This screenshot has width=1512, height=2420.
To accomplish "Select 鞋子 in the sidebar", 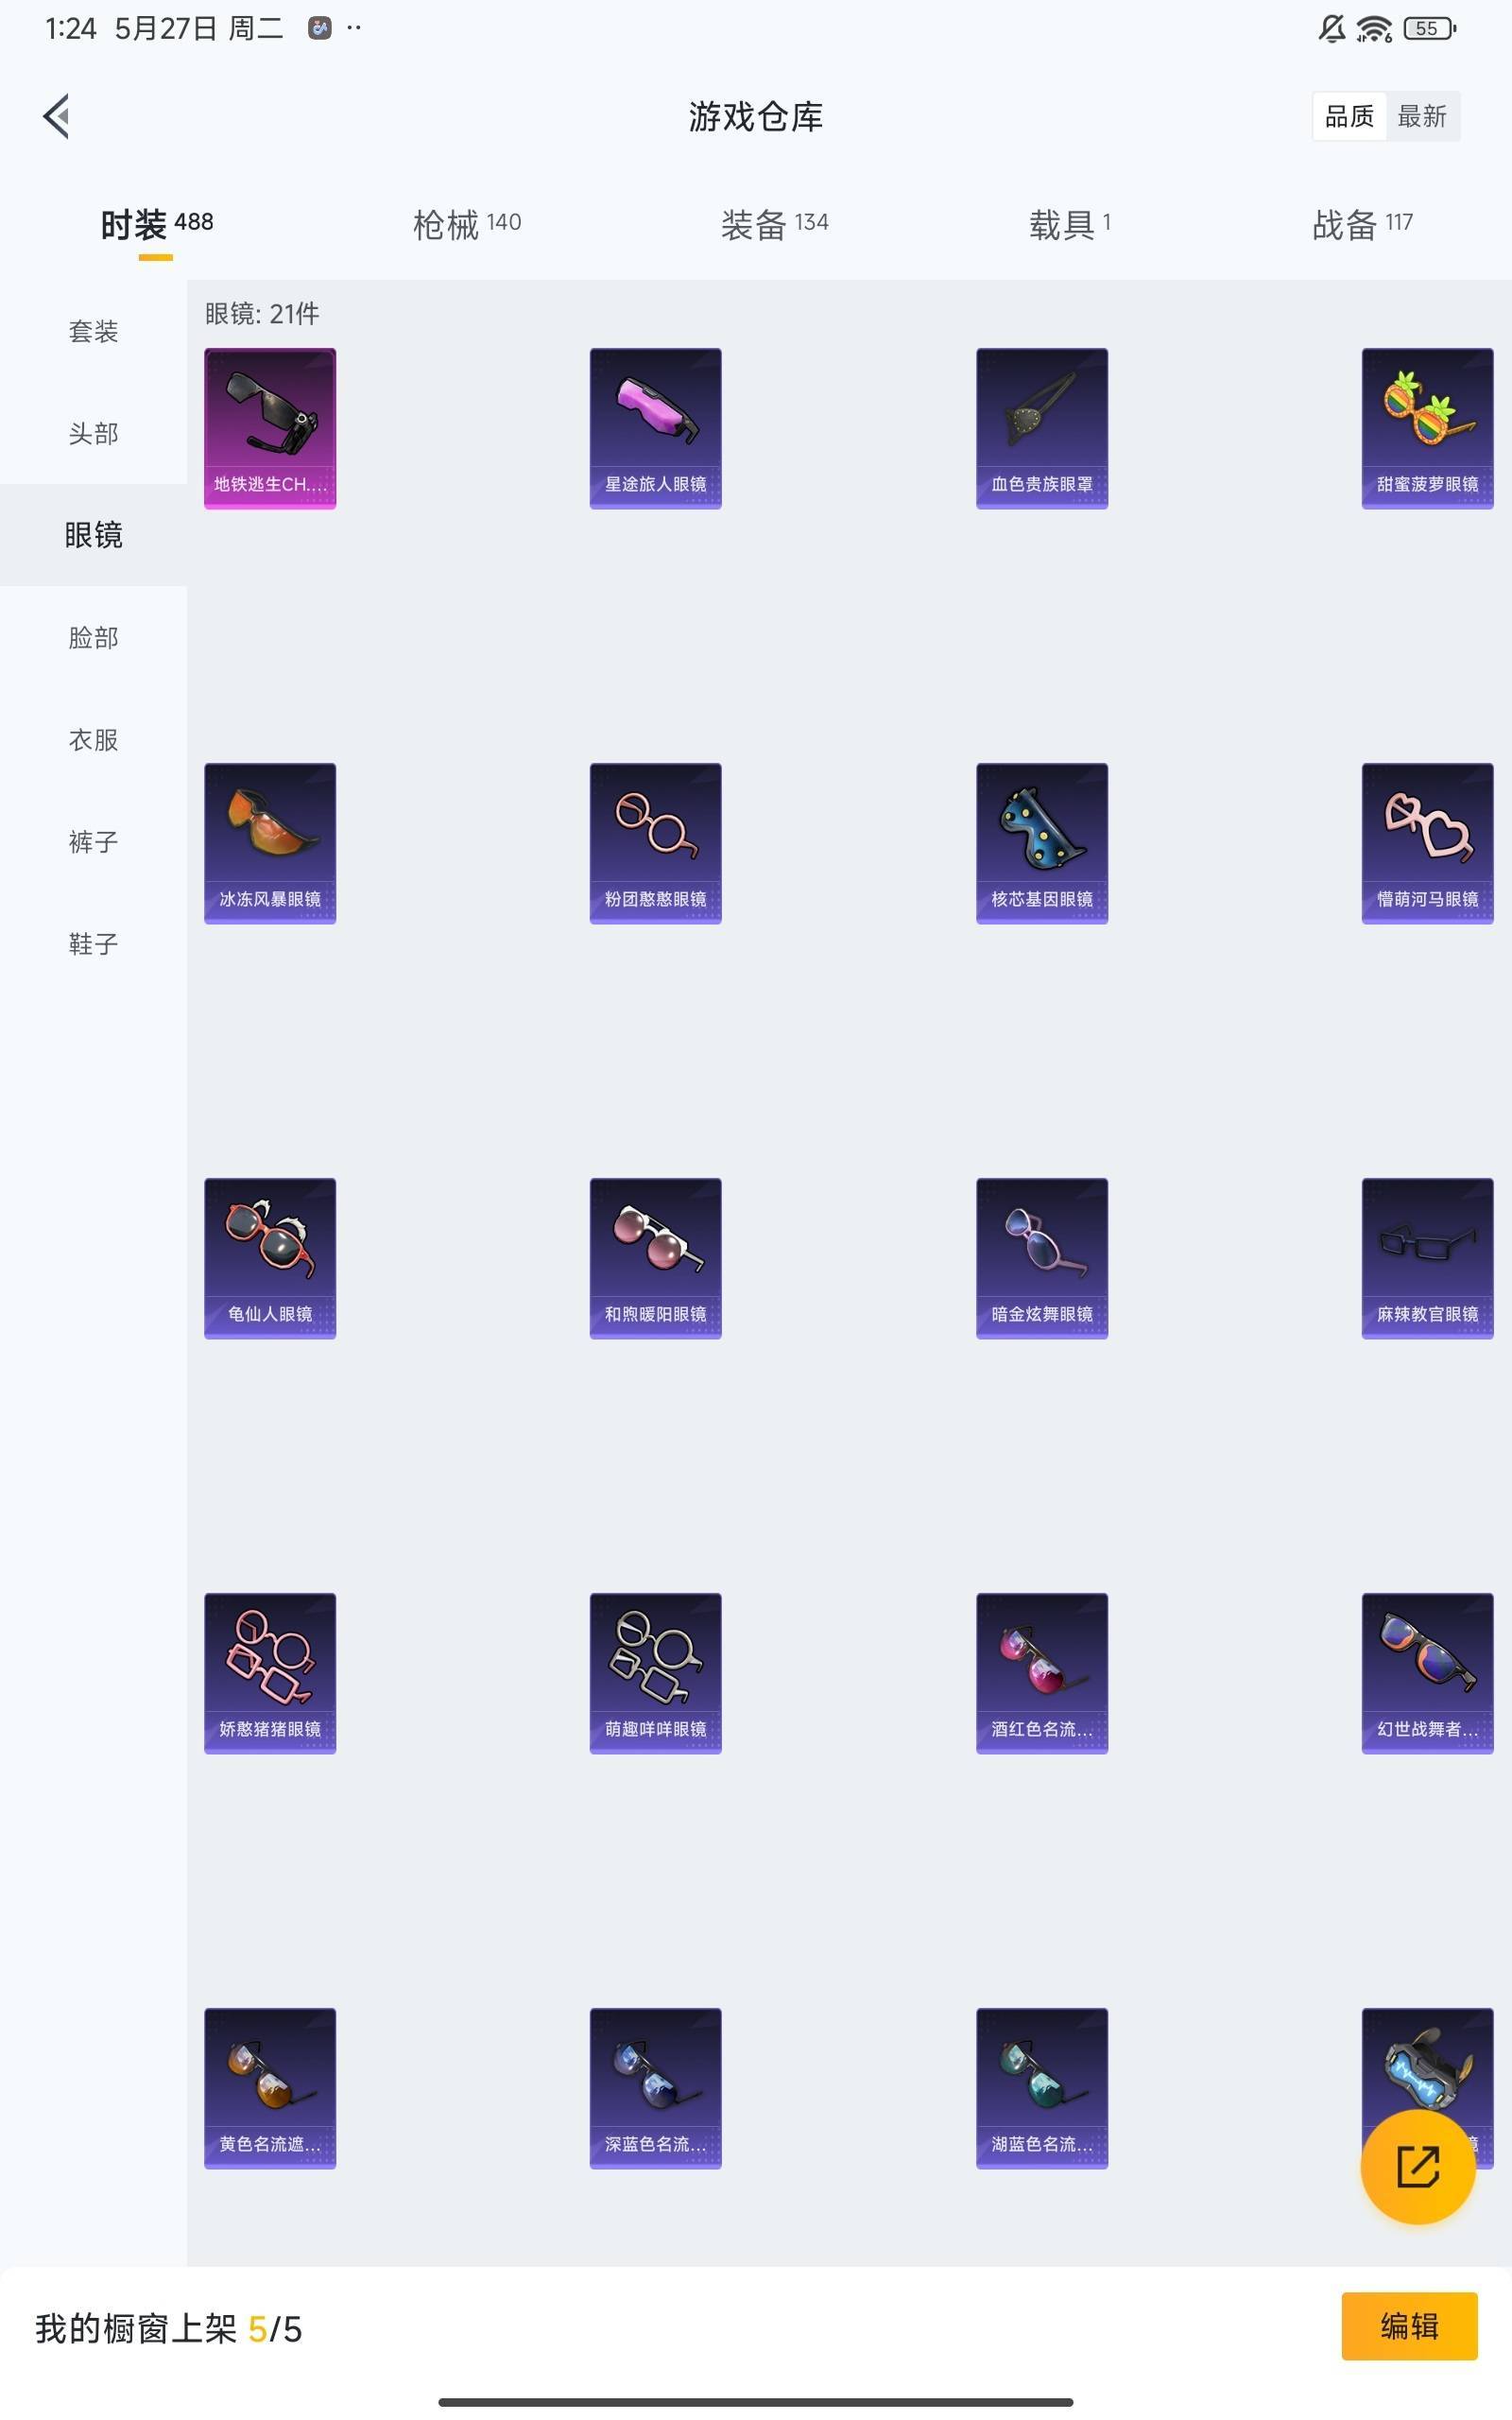I will pos(93,944).
